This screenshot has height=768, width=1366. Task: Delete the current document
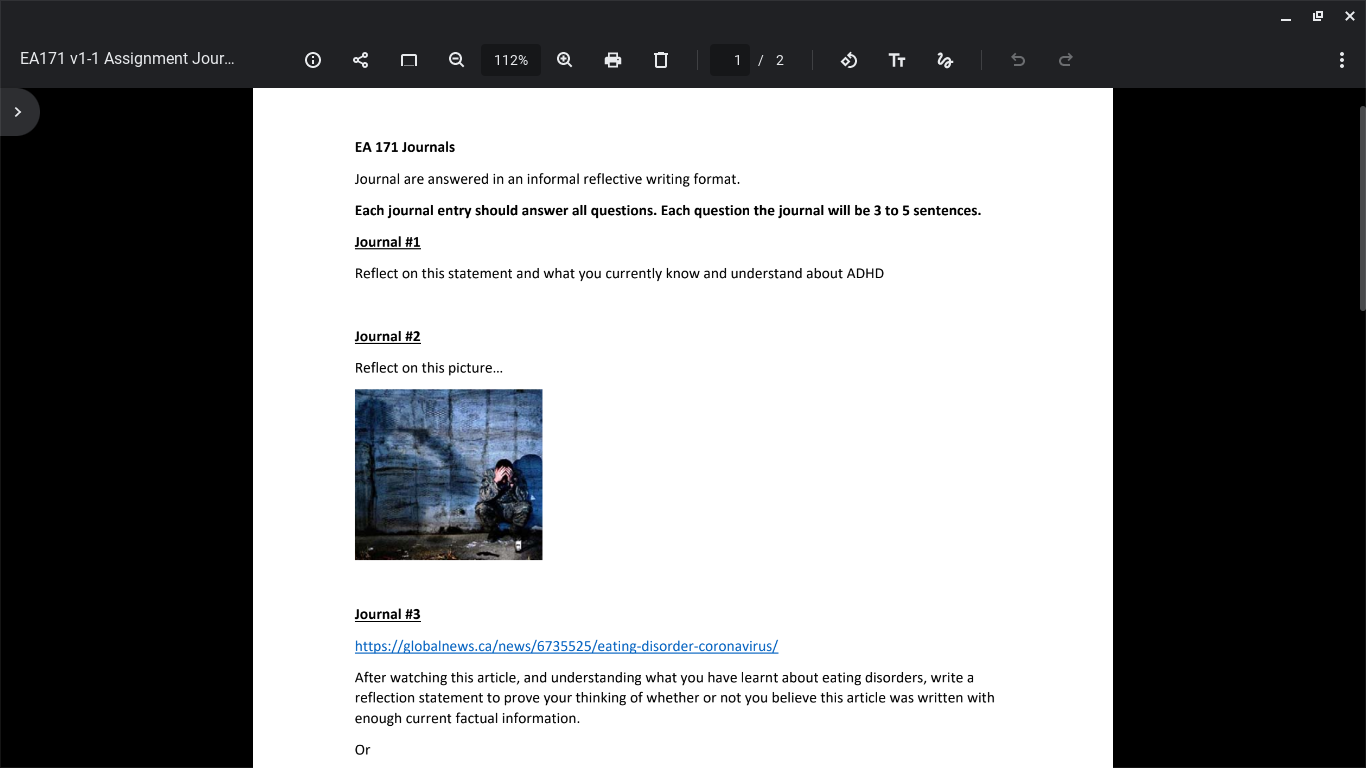[x=661, y=60]
